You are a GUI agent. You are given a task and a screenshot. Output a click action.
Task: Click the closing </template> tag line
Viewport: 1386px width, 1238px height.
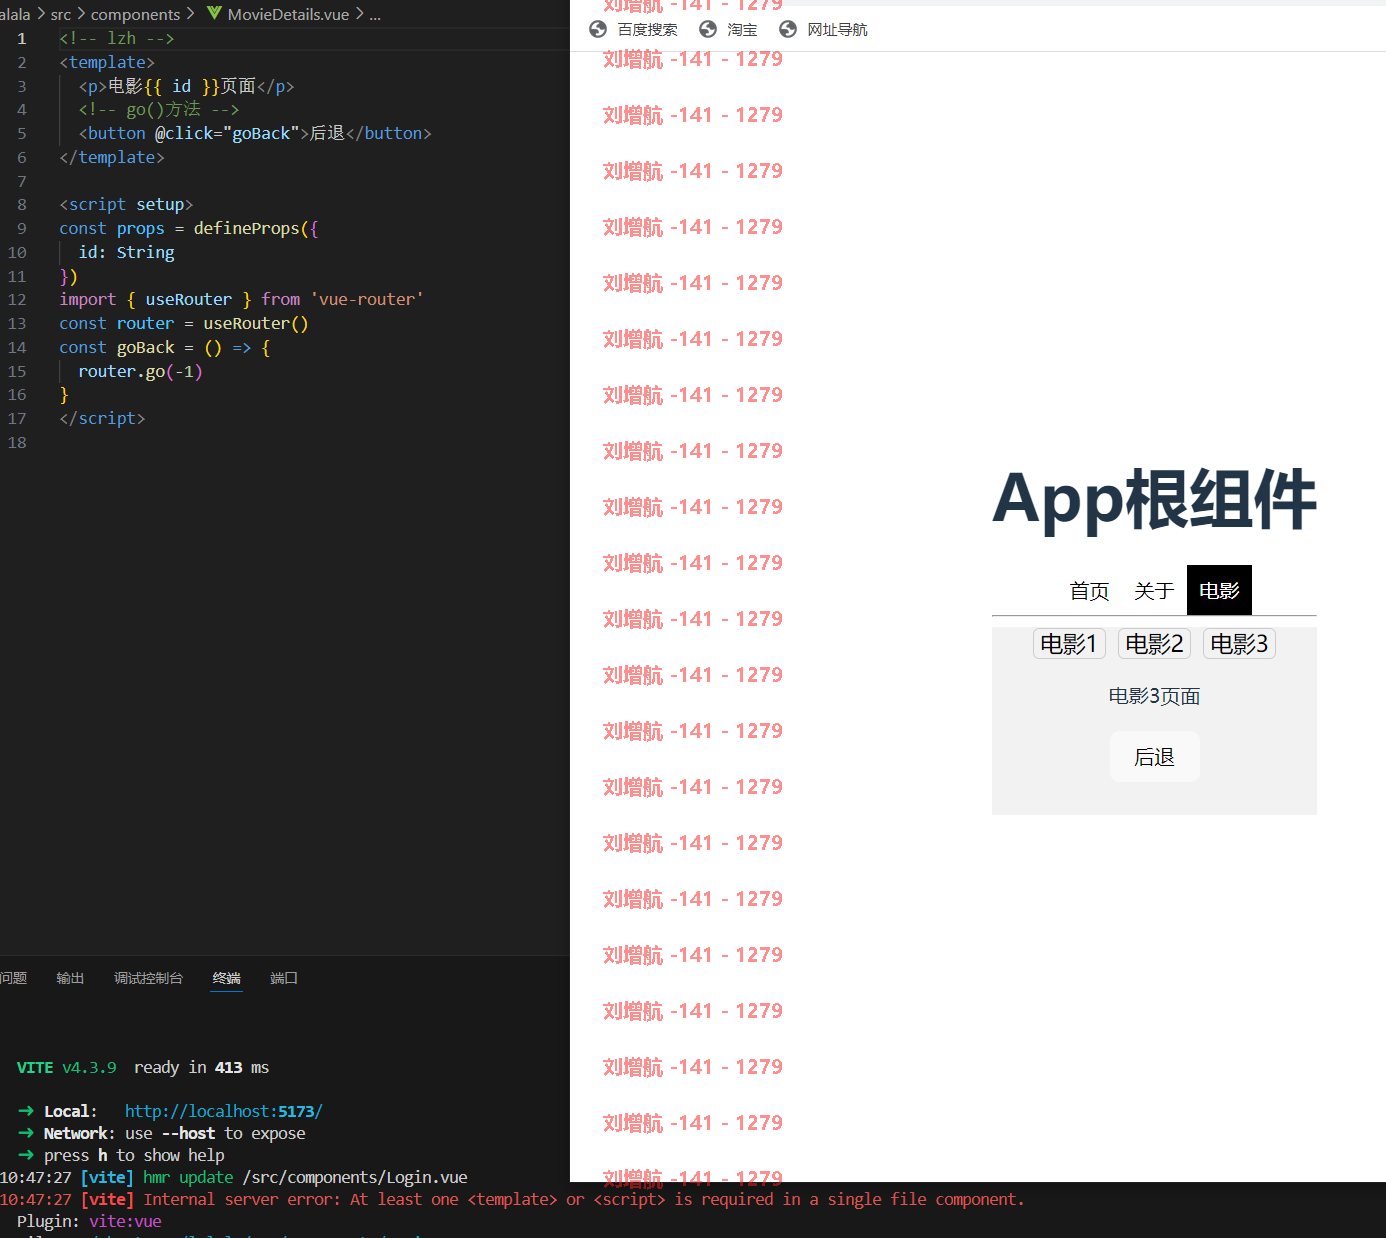click(112, 157)
